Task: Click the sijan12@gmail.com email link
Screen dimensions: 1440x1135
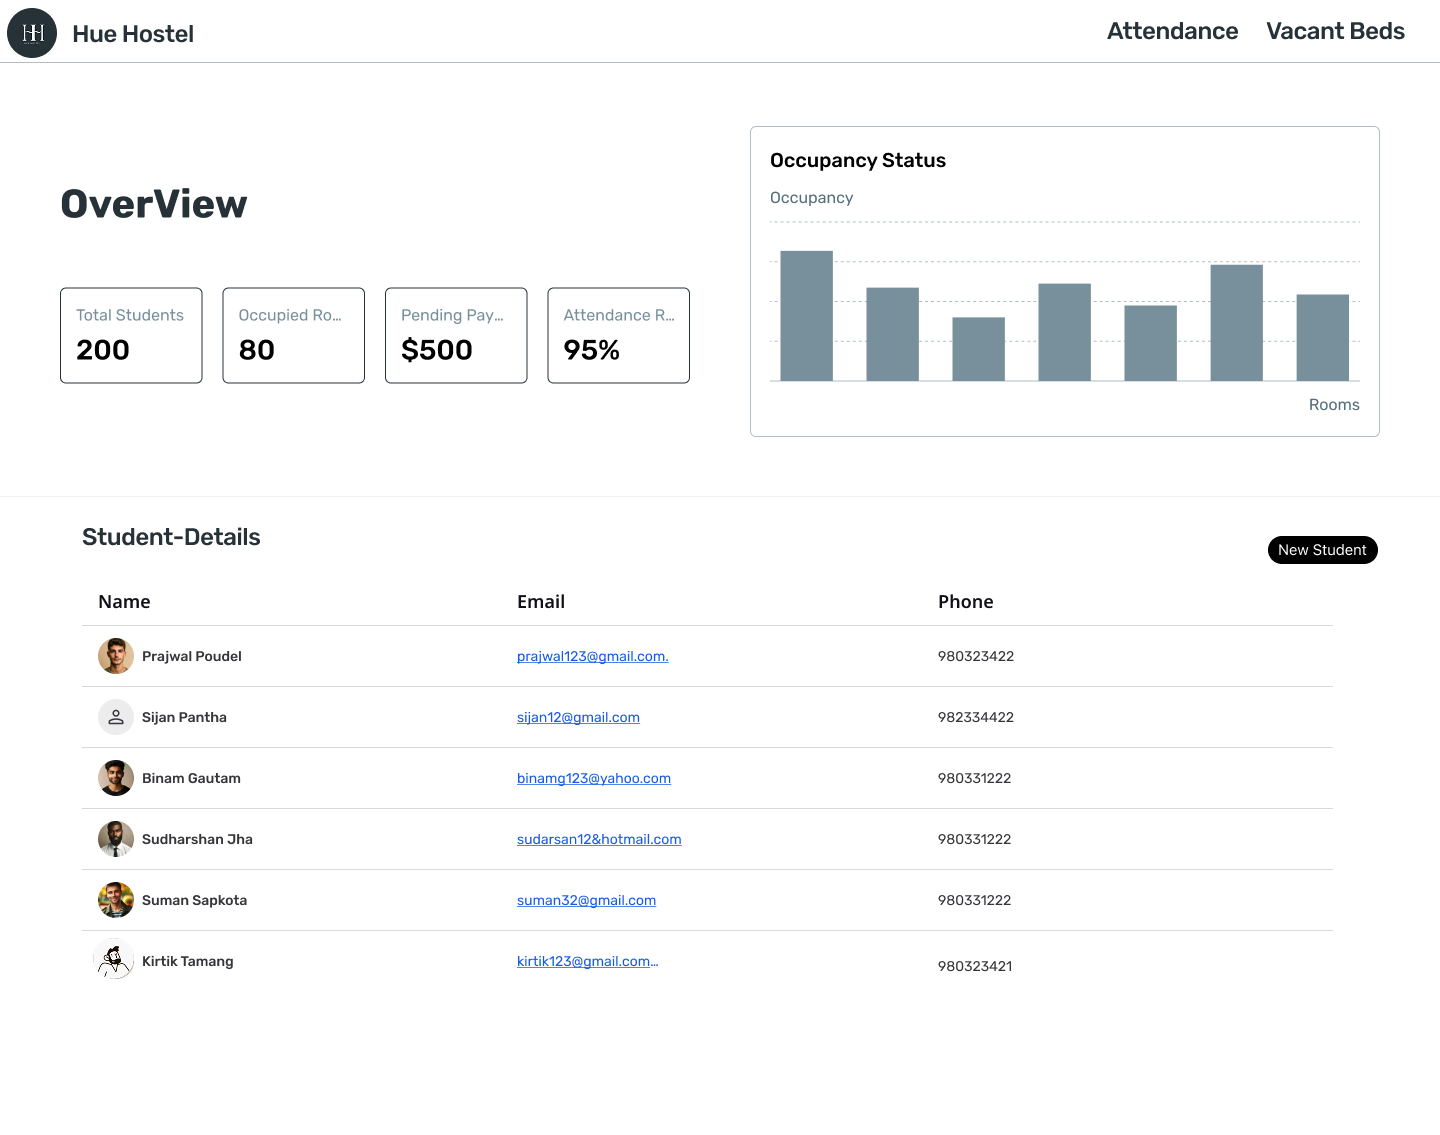Action: 578,717
